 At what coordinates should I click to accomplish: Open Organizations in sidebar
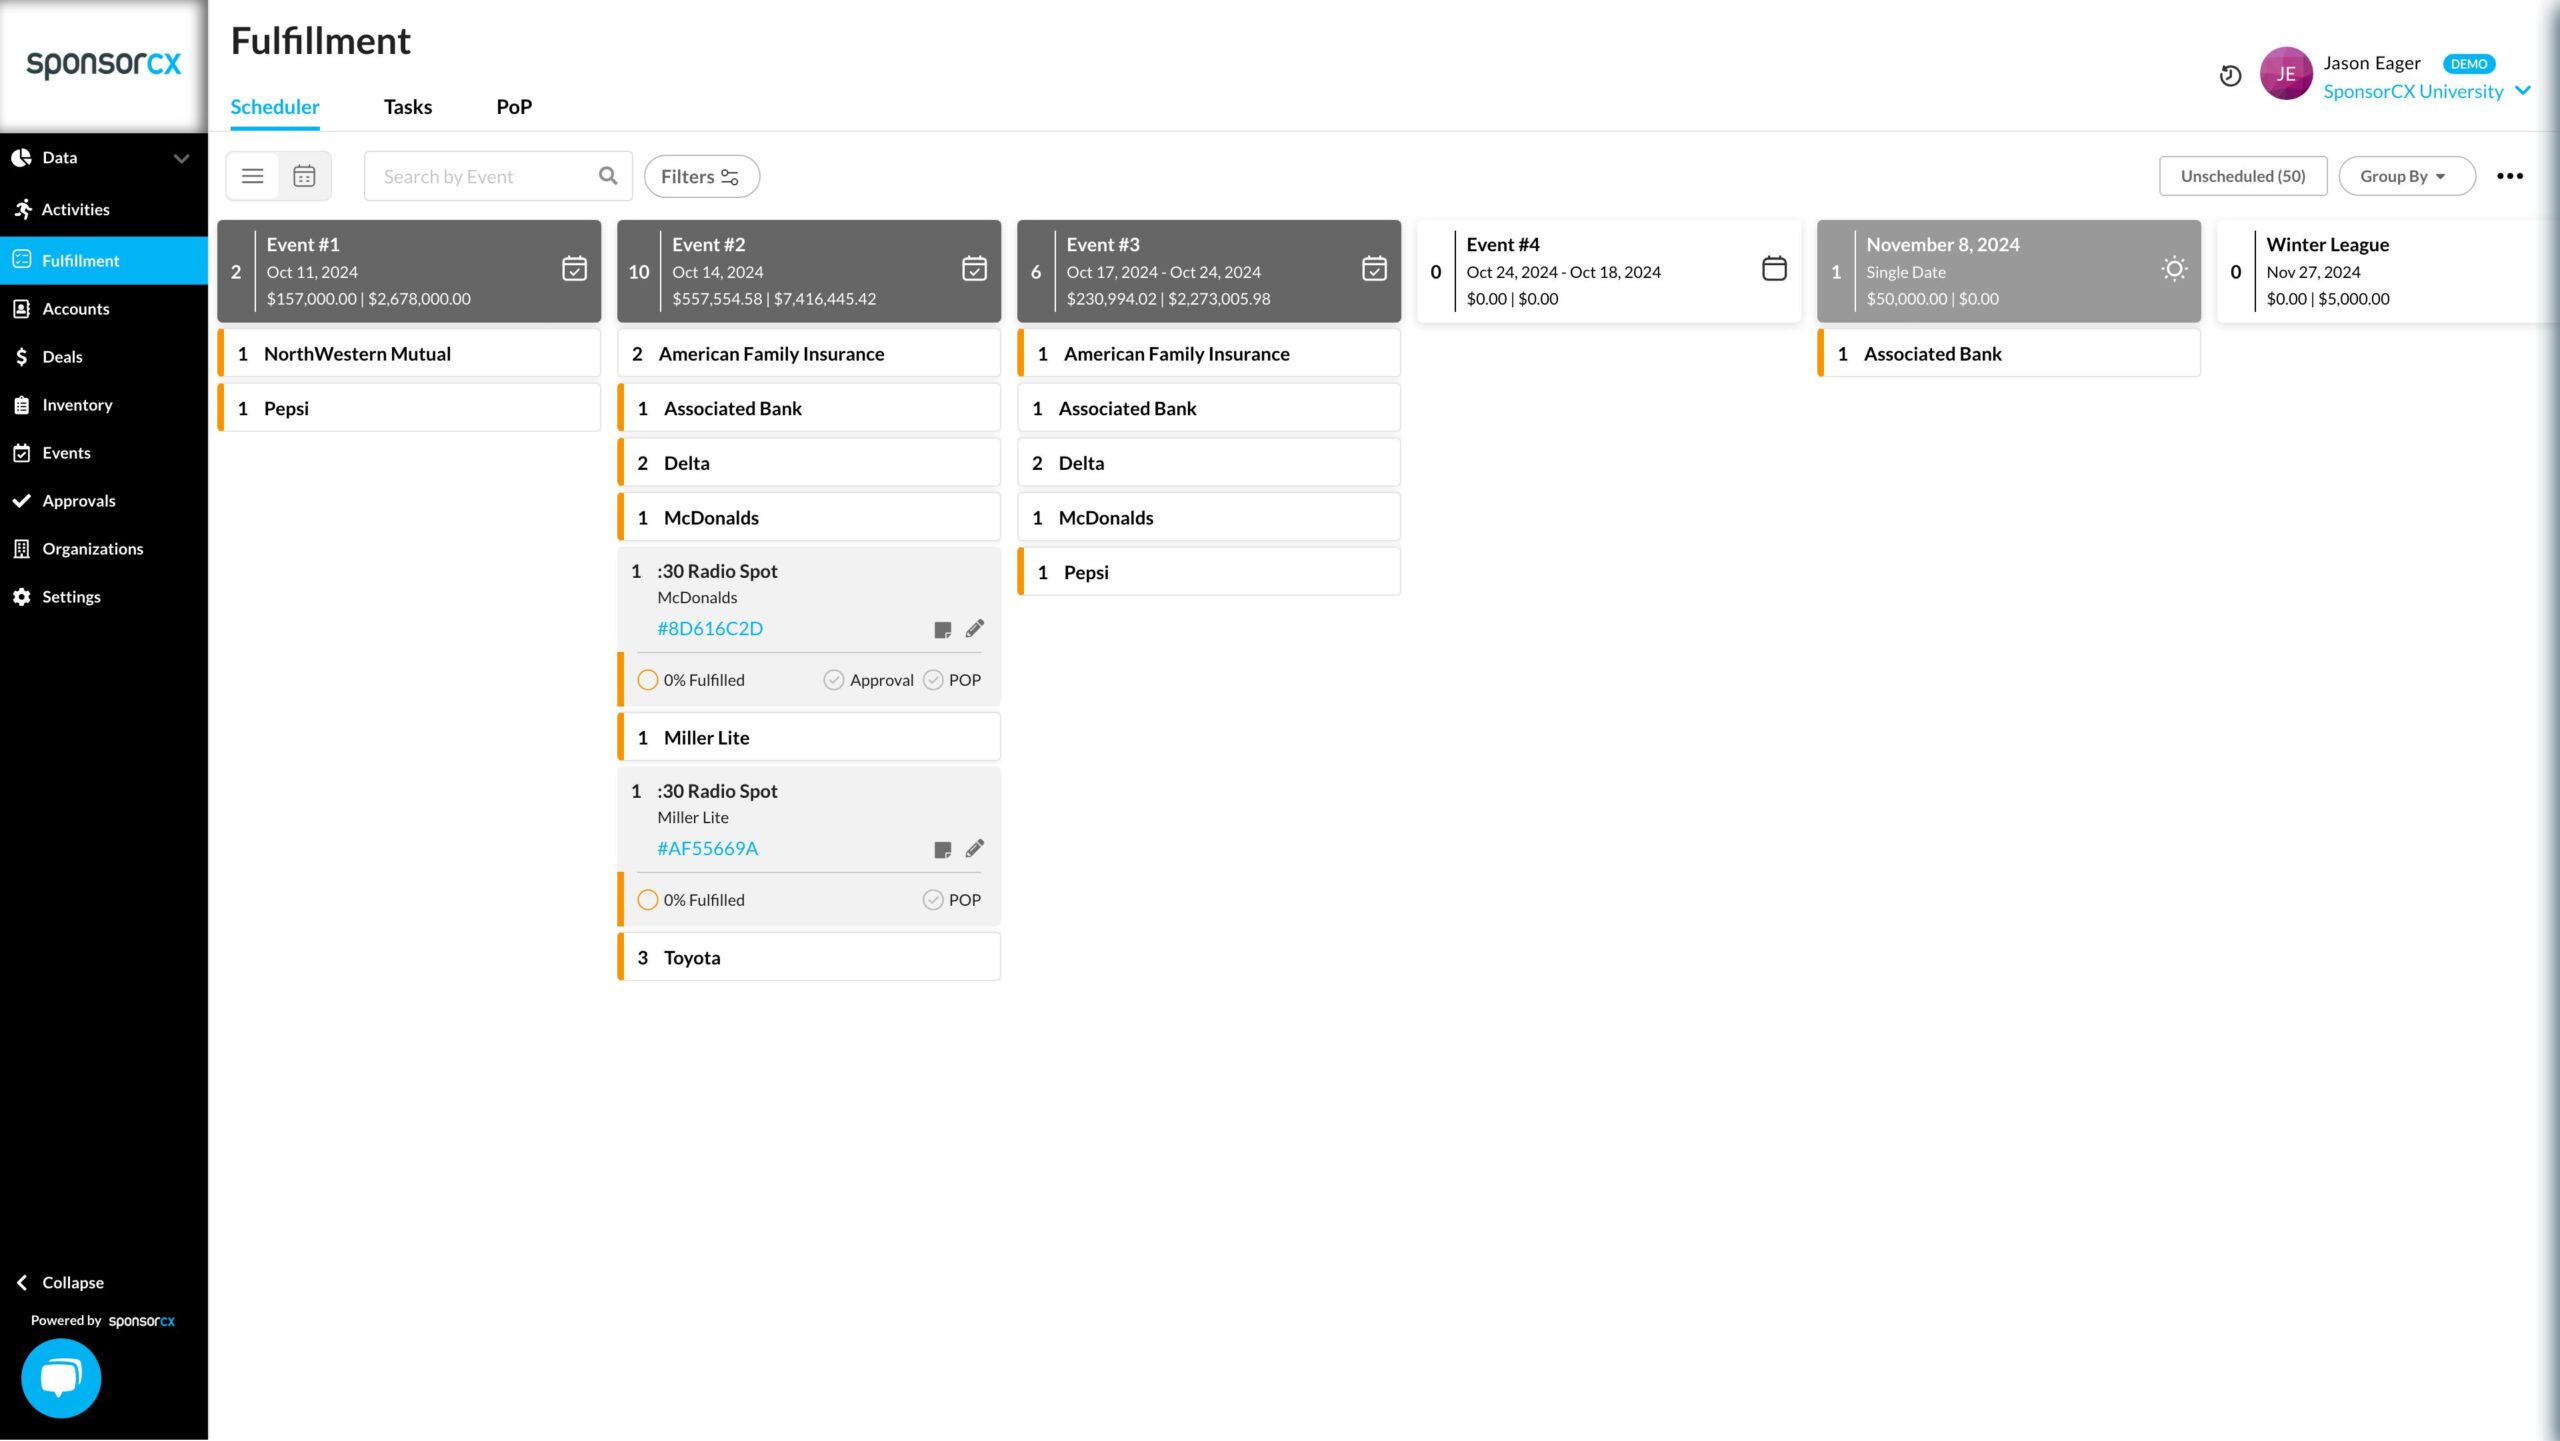tap(104, 549)
